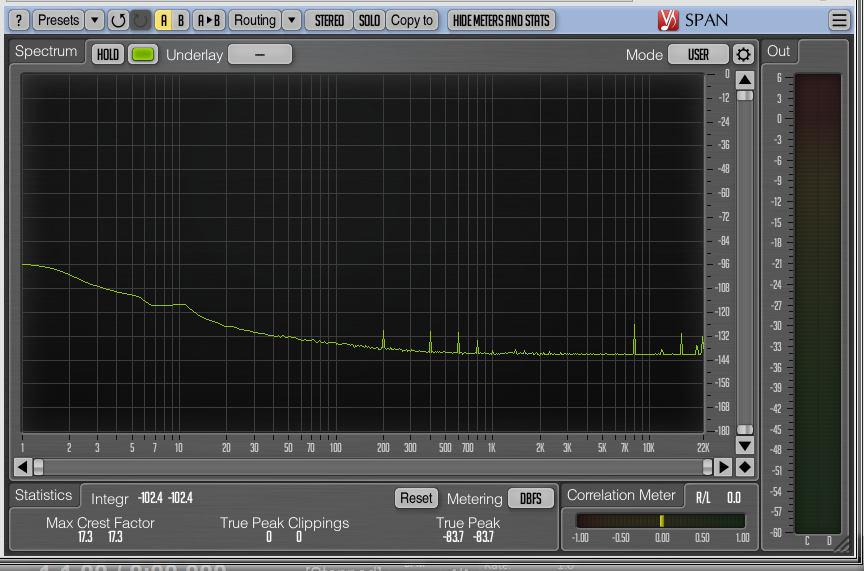Image resolution: width=864 pixels, height=571 pixels.
Task: Click the 22K frequency axis label
Action: [x=703, y=448]
